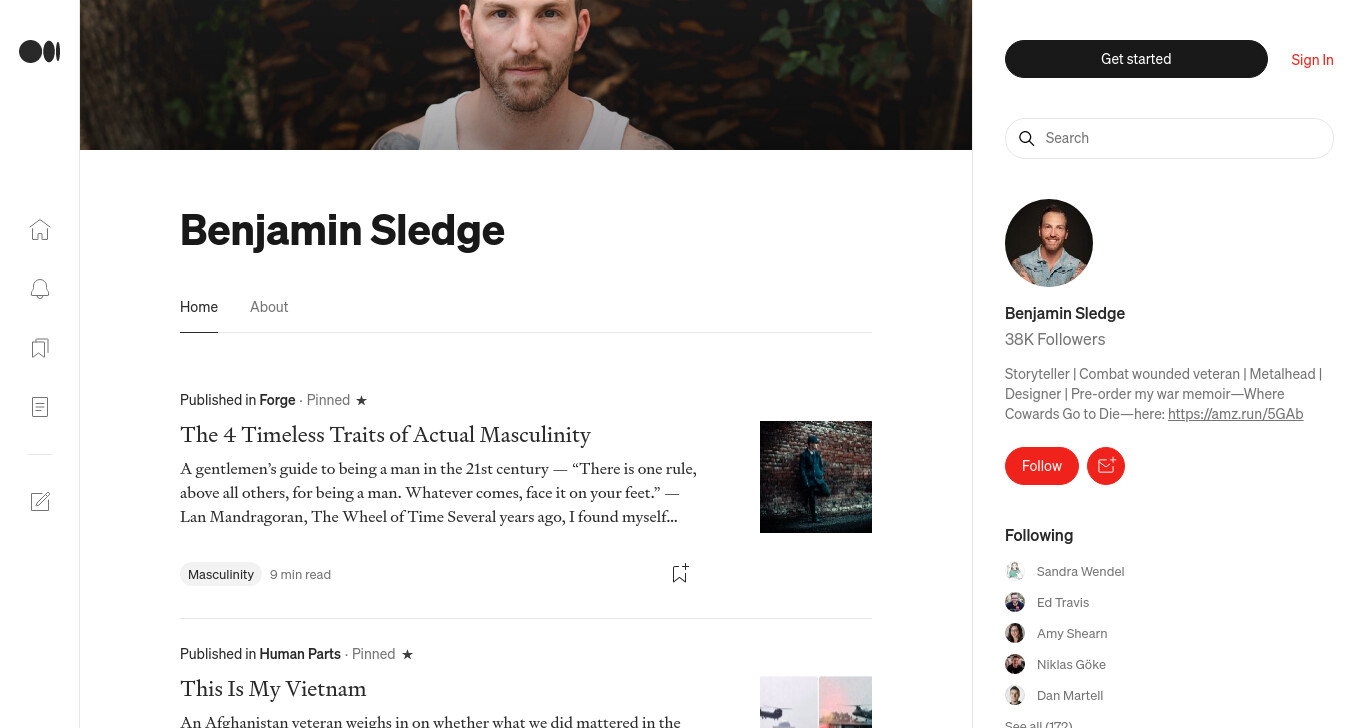1366x728 pixels.
Task: Switch to the About tab
Action: [x=269, y=307]
